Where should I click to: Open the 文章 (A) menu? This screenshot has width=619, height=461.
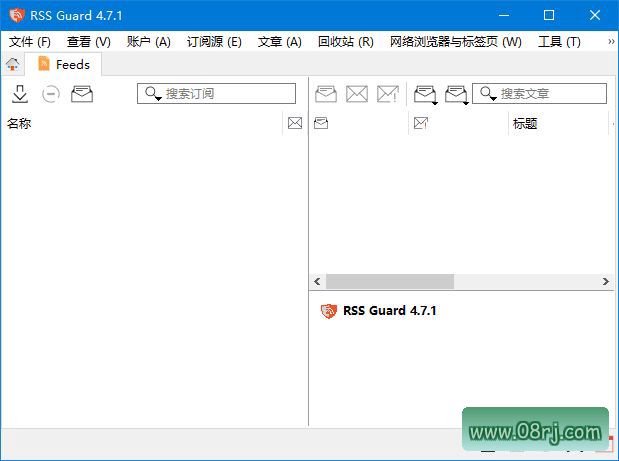pyautogui.click(x=279, y=41)
